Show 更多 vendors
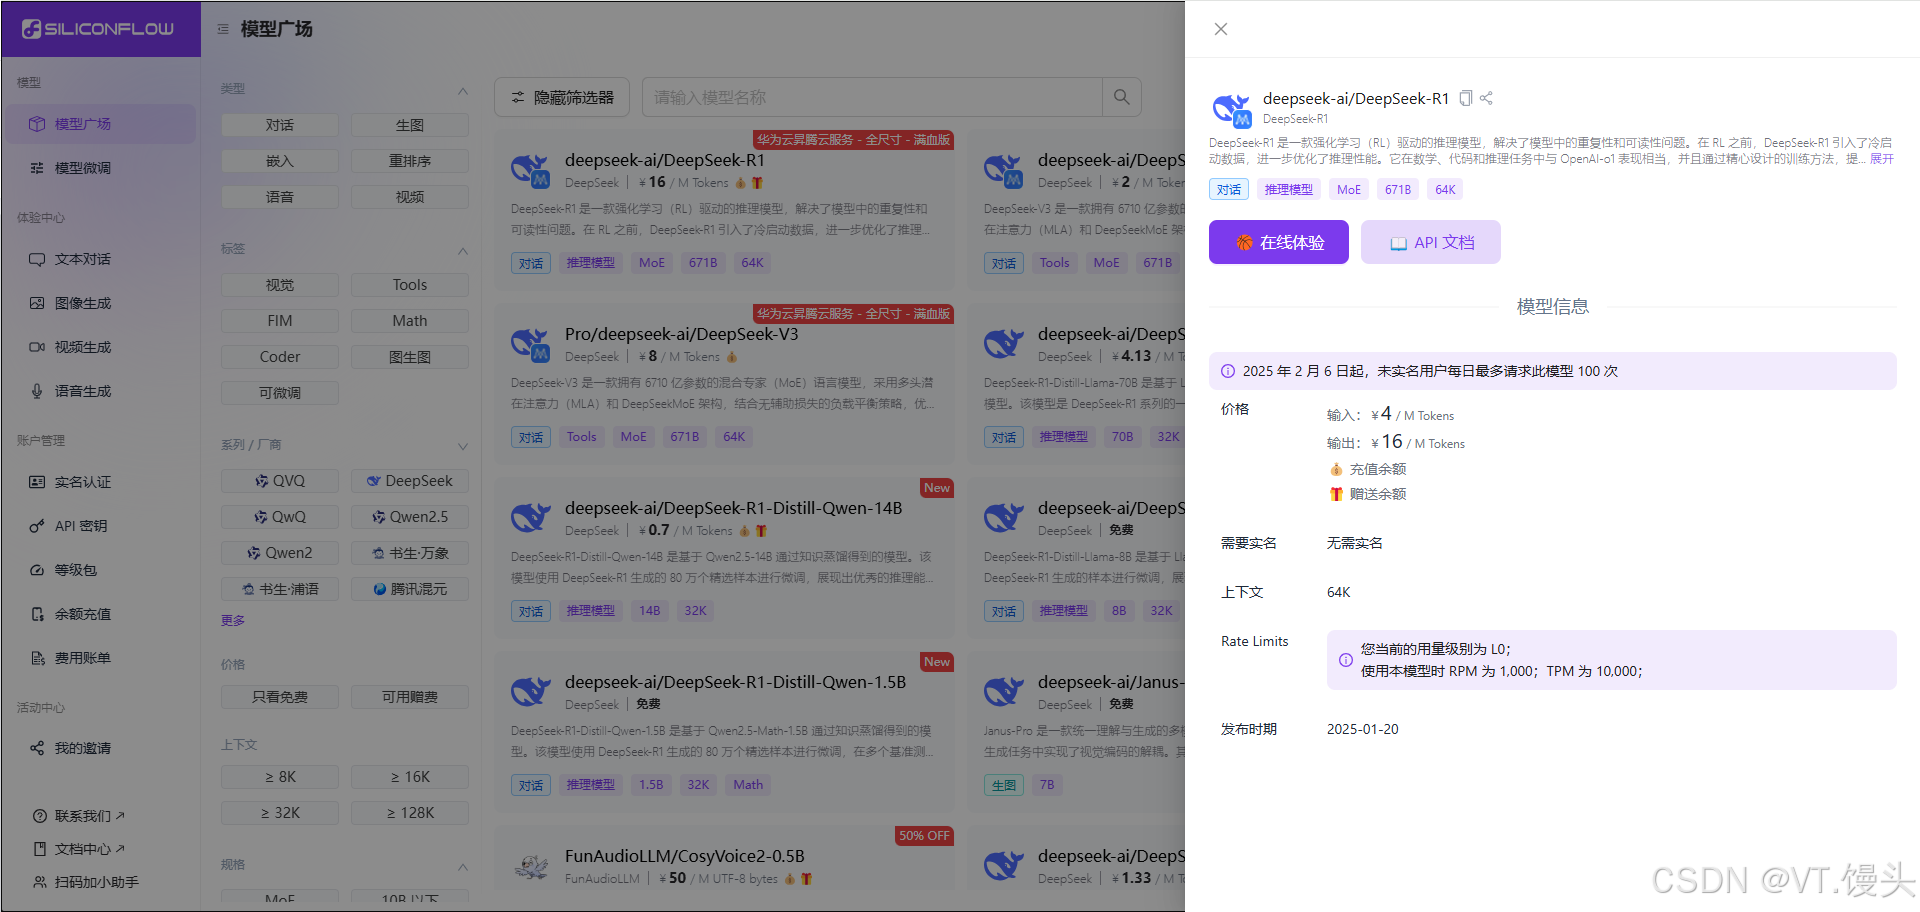Image resolution: width=1920 pixels, height=912 pixels. [x=233, y=621]
